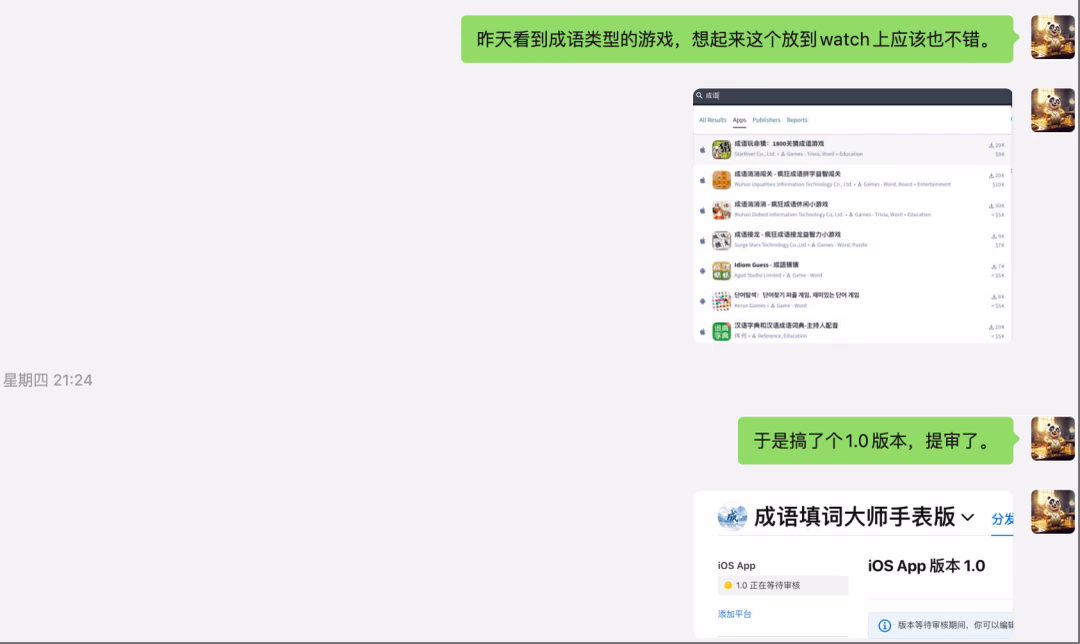Screen dimensions: 1080x644
Task: Expand the chevron next to 成语填词大师手表版
Action: (968, 517)
